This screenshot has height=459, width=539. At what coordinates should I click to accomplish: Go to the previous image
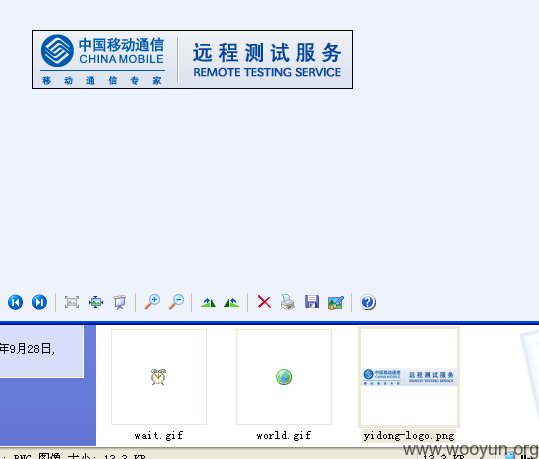(15, 303)
